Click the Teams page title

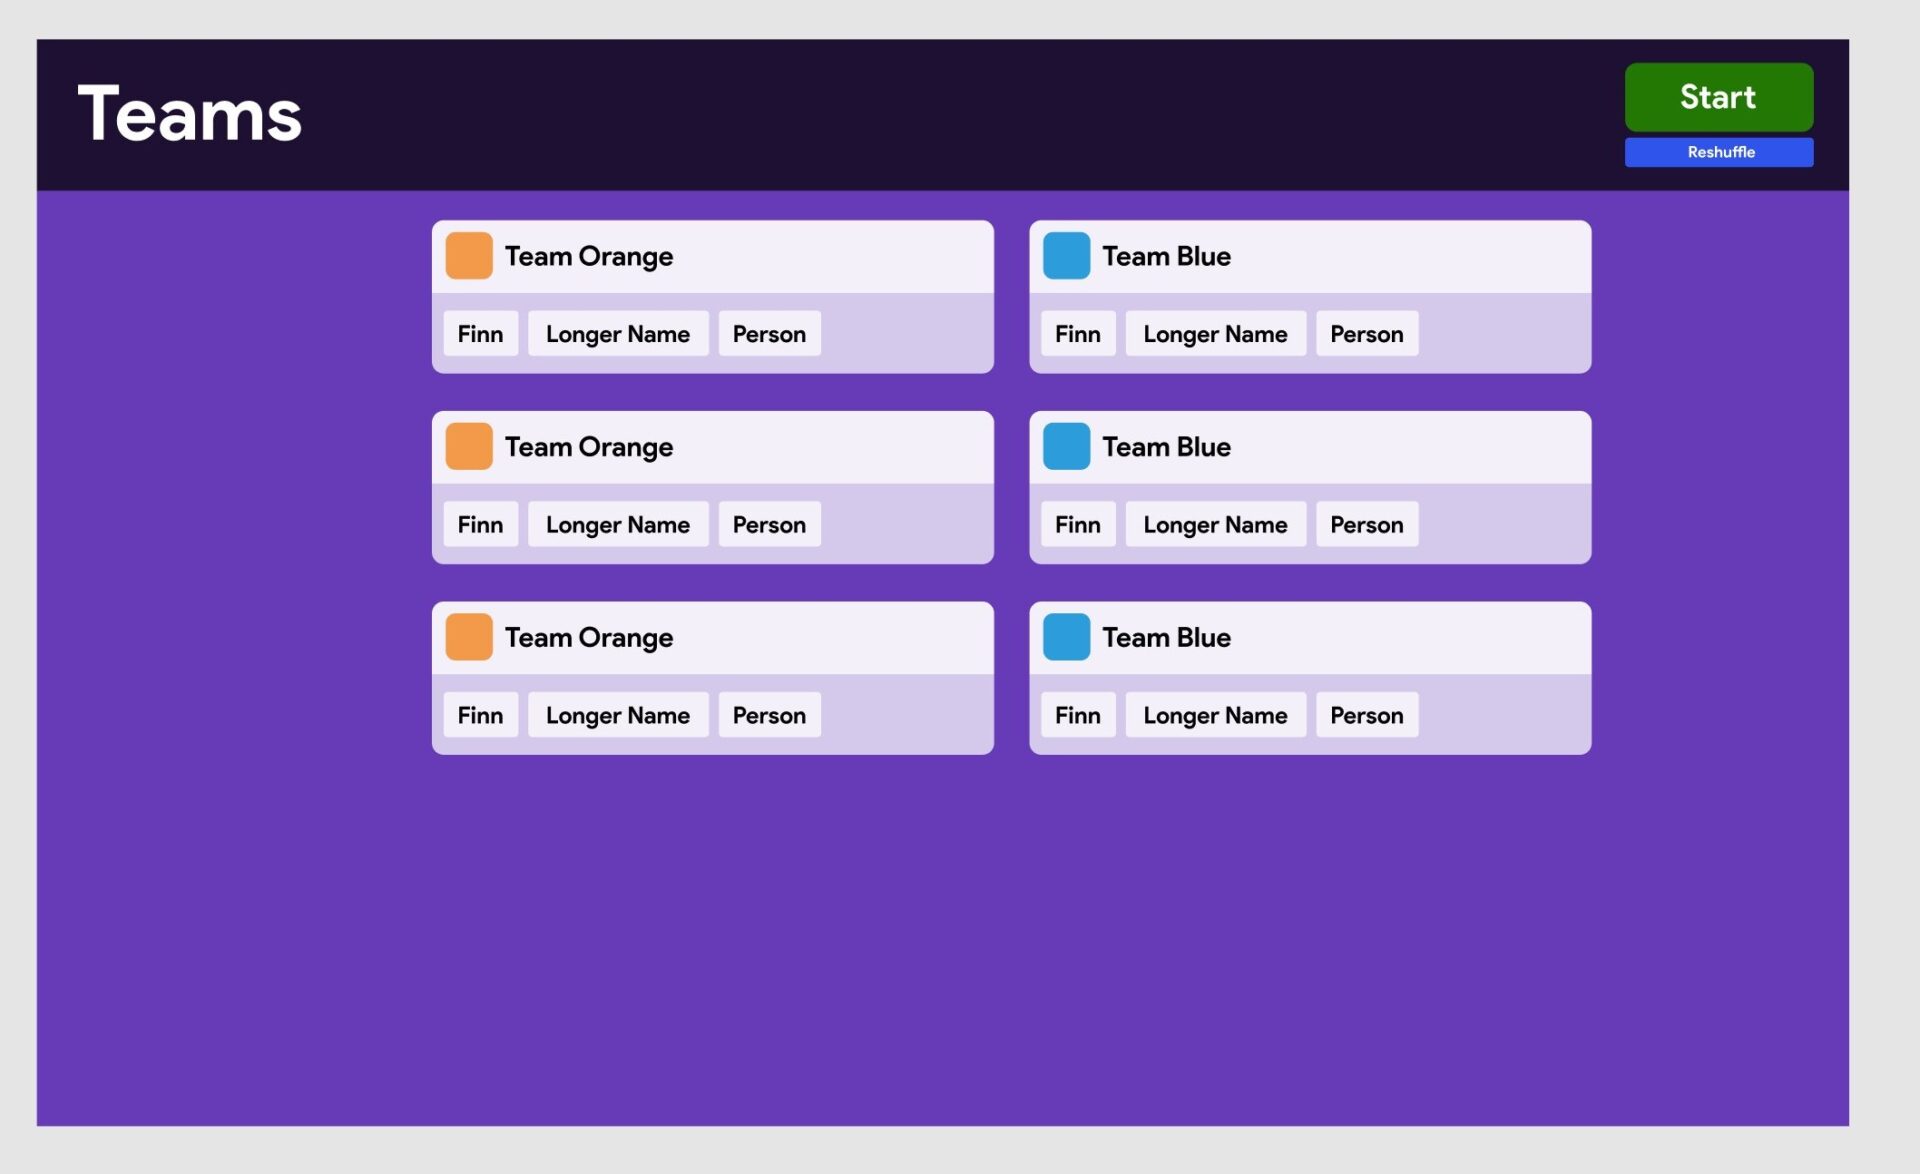point(189,112)
